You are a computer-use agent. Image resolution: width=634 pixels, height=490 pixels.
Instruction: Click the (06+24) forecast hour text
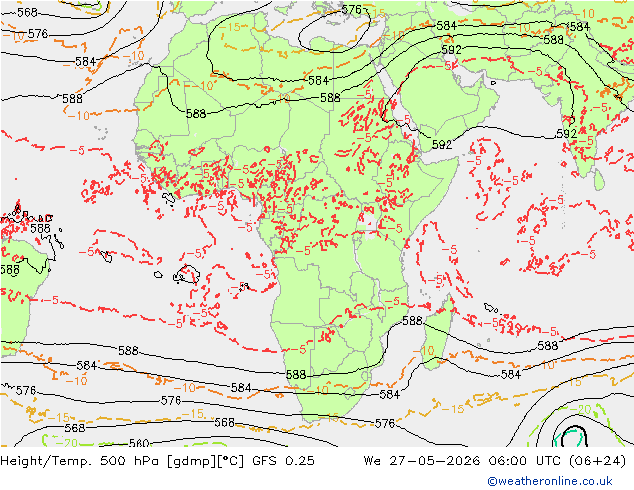[x=597, y=461]
